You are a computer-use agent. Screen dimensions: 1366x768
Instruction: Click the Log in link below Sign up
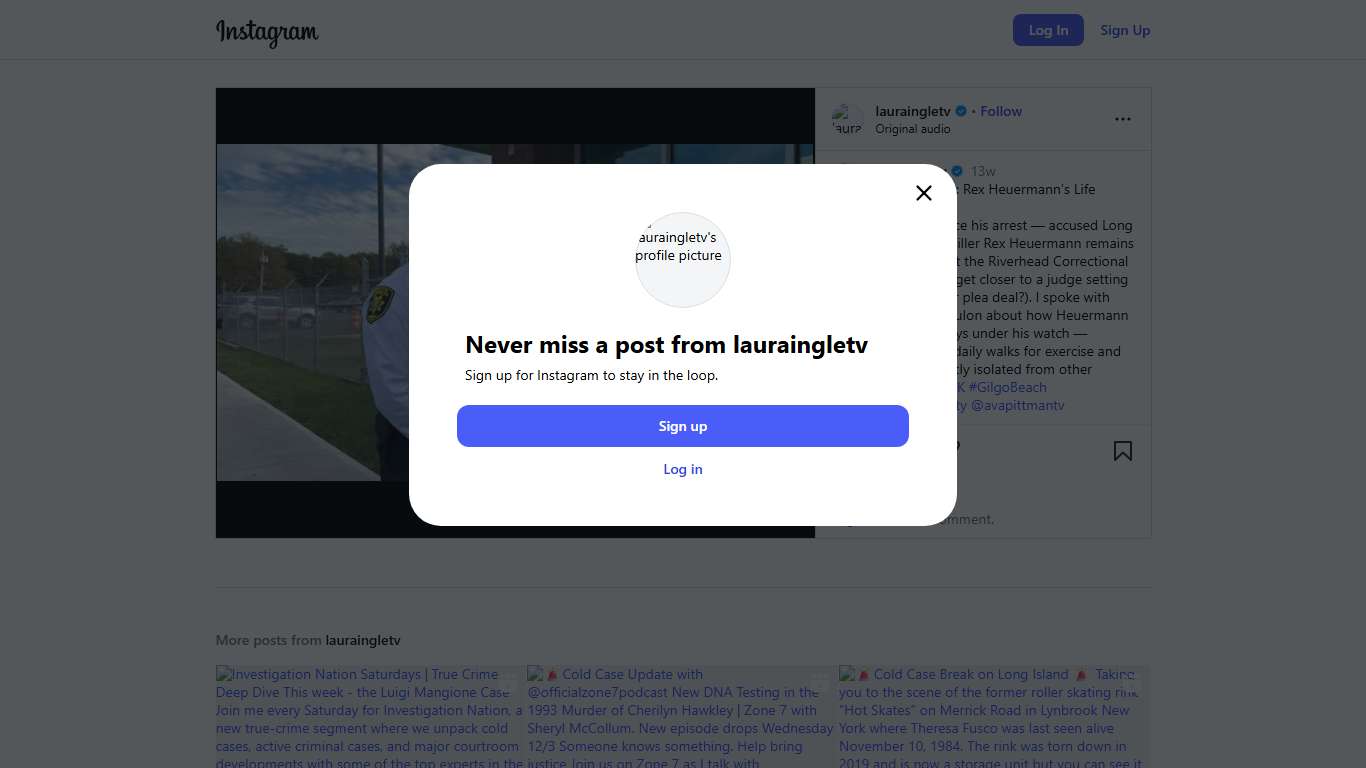[x=683, y=469]
